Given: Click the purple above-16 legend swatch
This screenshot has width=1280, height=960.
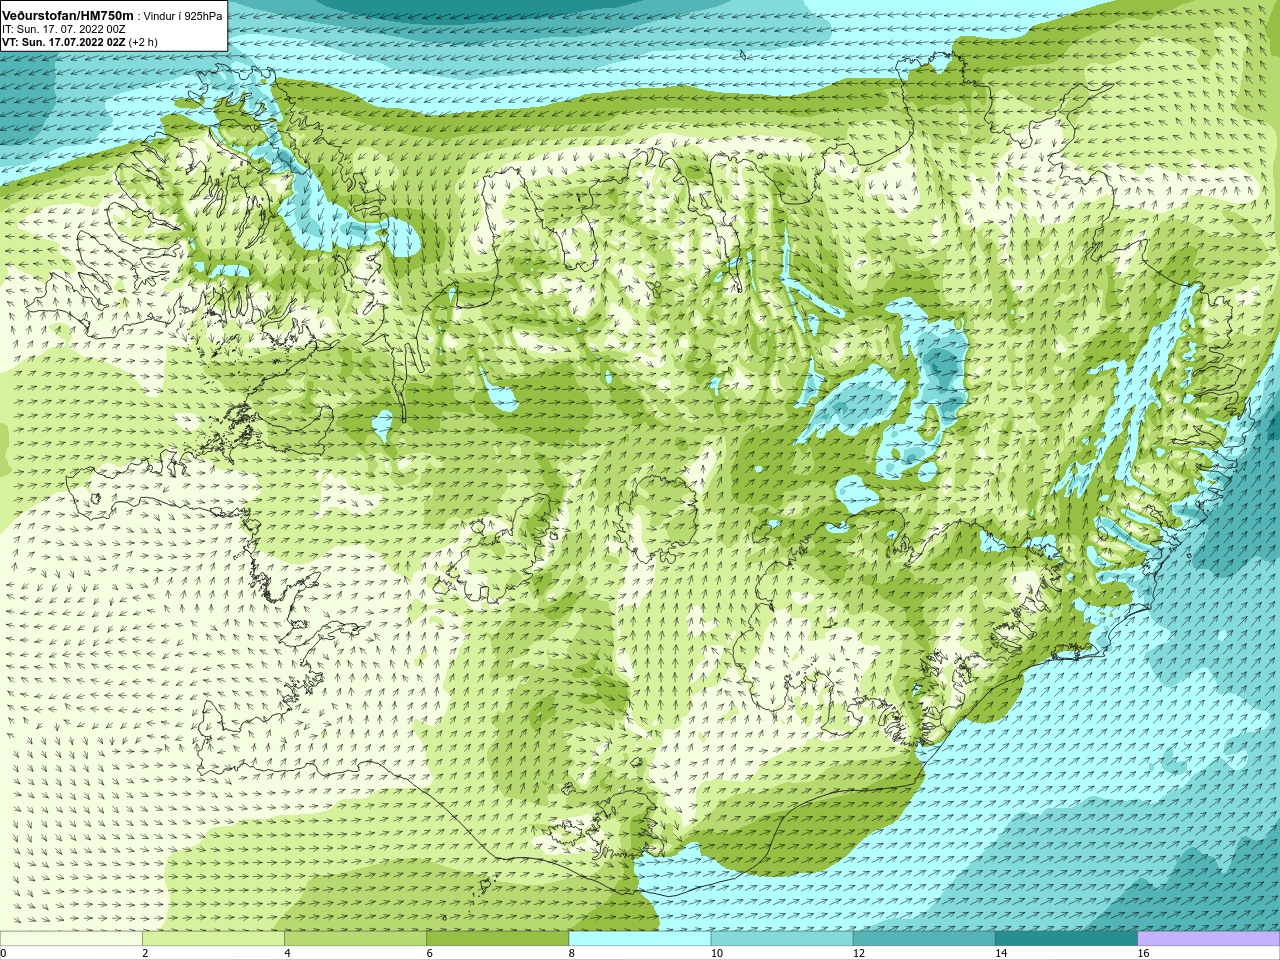Looking at the screenshot, I should click(x=1209, y=938).
